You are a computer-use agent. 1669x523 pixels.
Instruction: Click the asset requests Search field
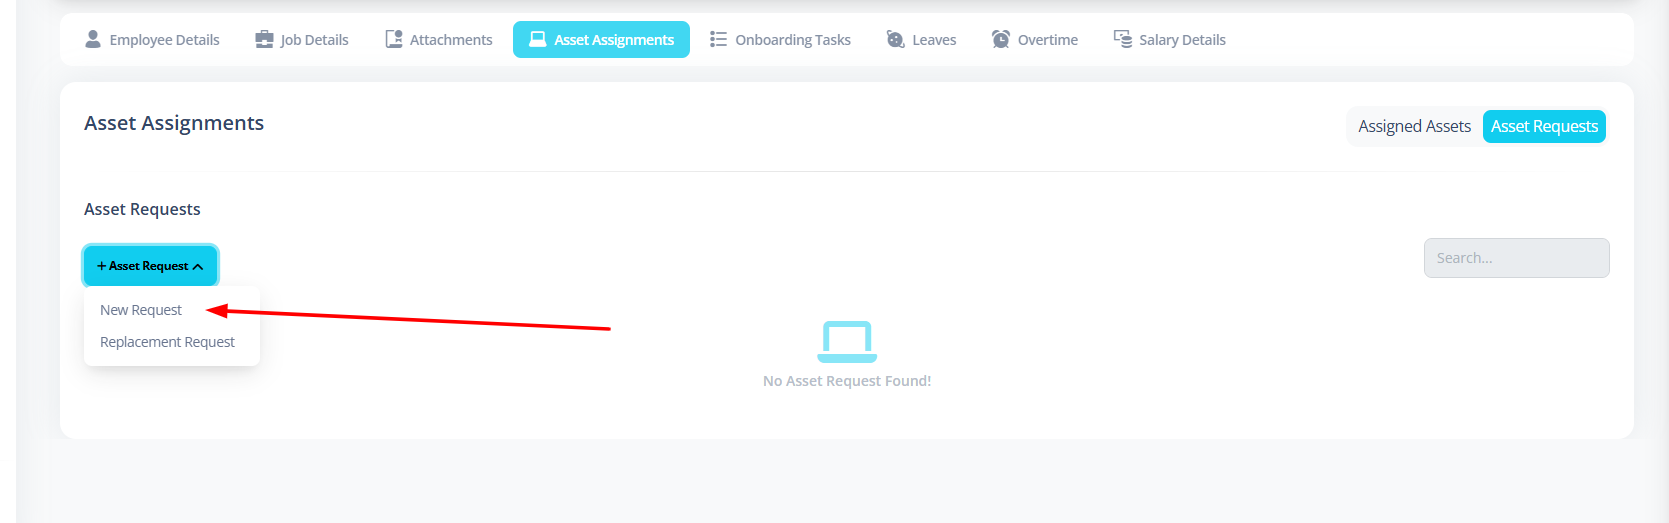1516,258
